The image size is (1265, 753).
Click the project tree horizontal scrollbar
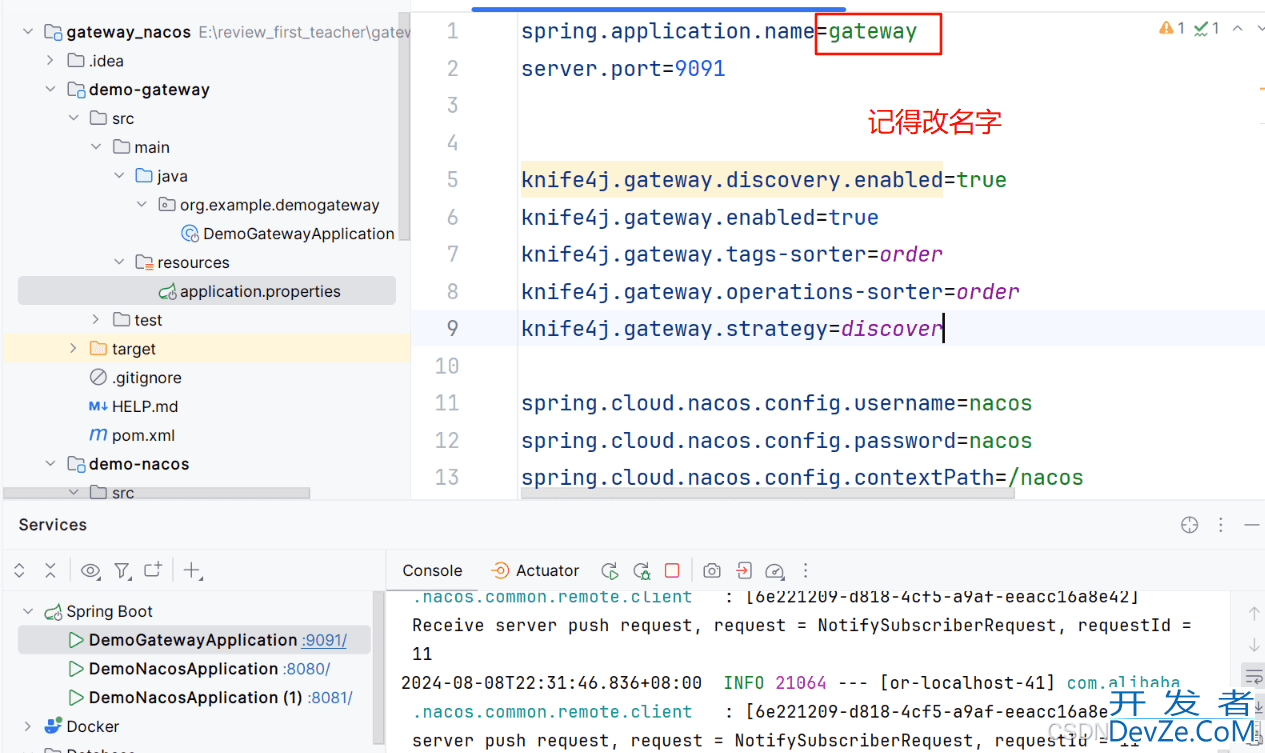click(157, 493)
